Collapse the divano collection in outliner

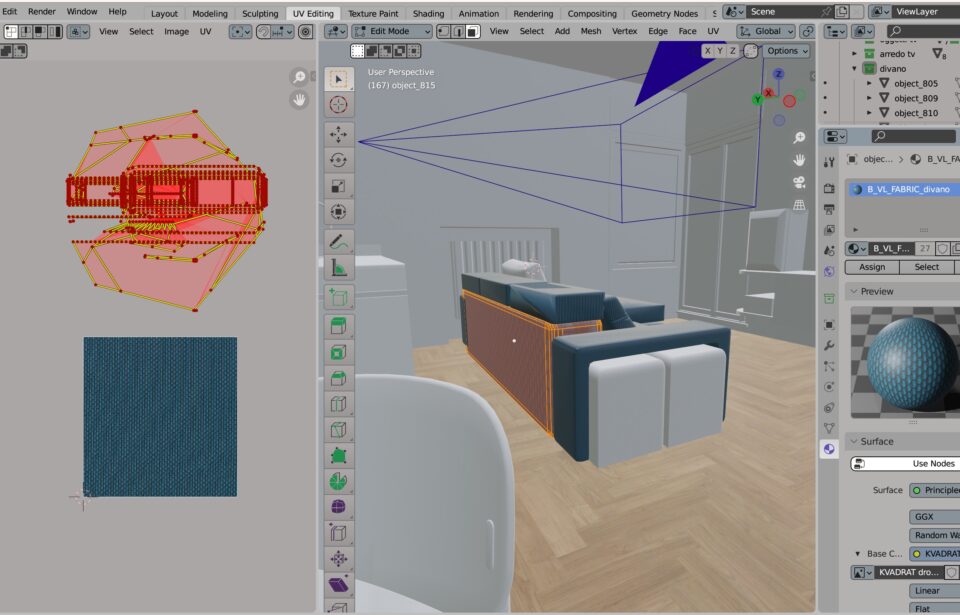854,69
